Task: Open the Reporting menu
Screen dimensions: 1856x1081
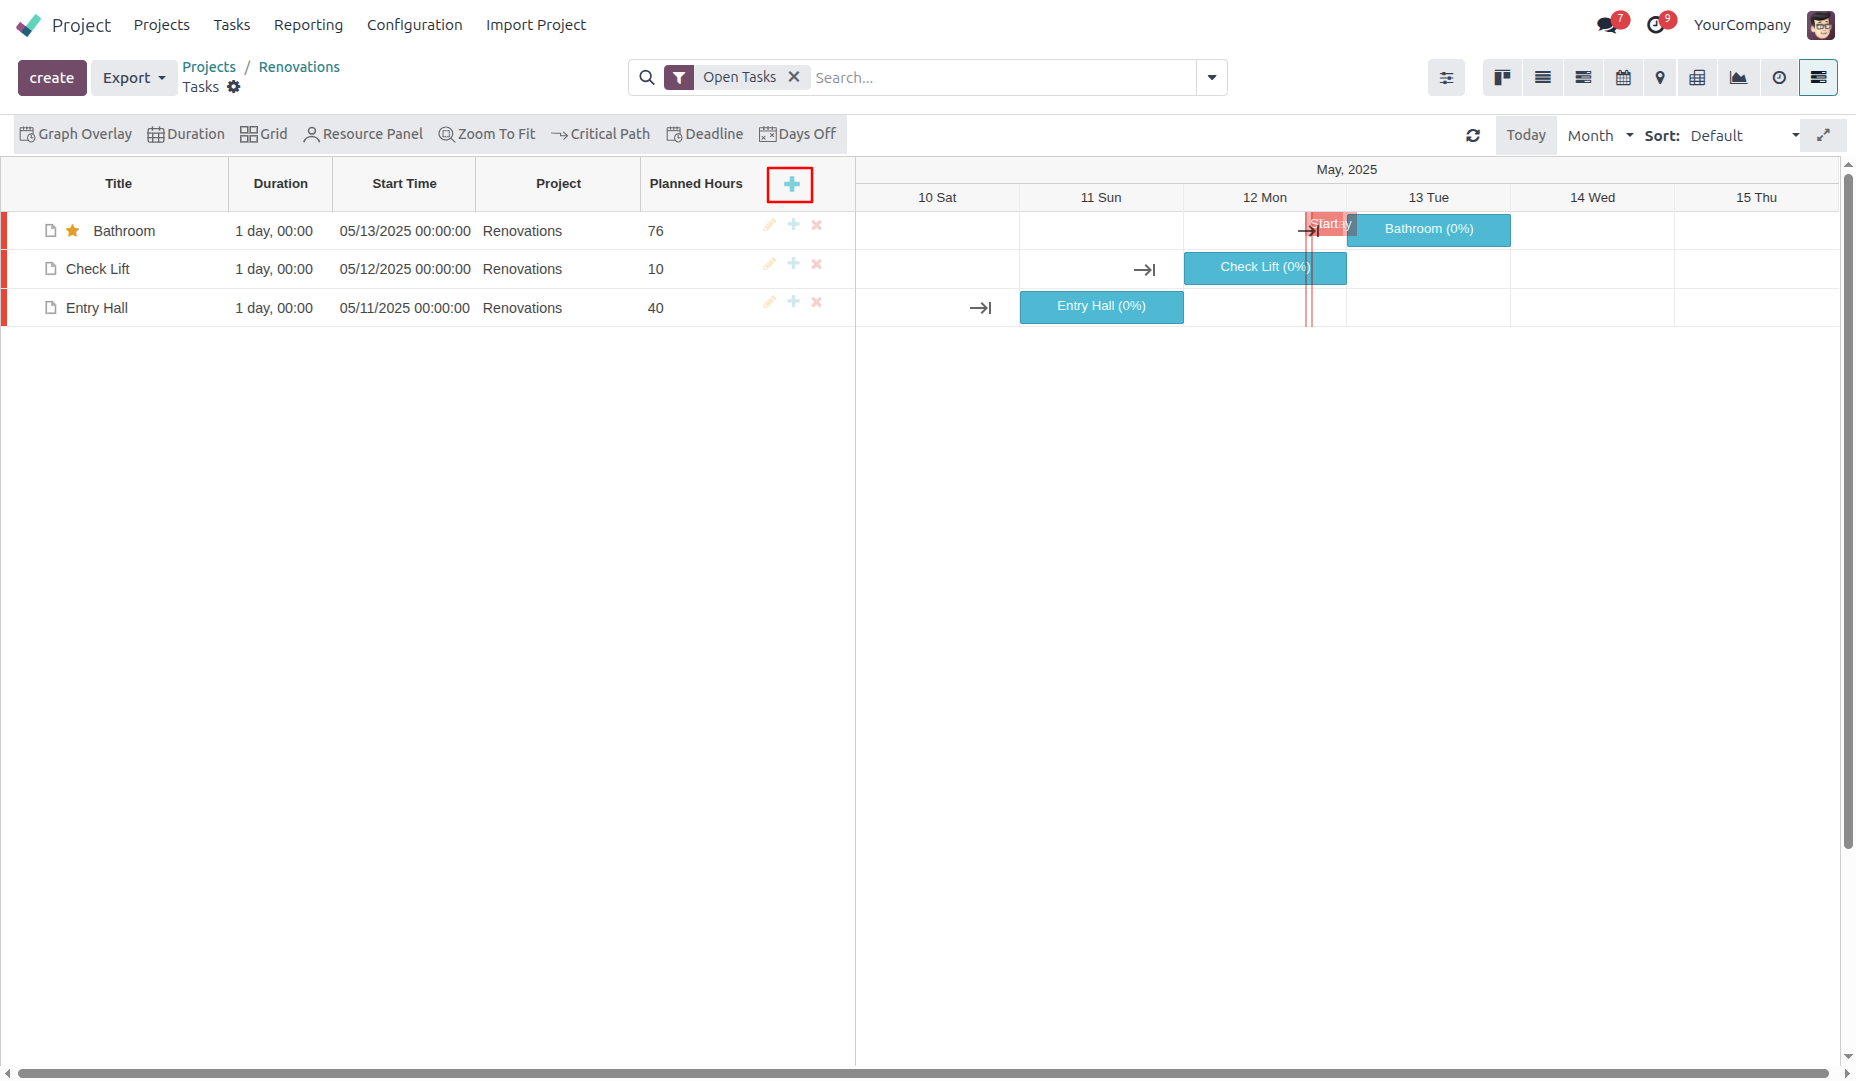Action: coord(308,25)
